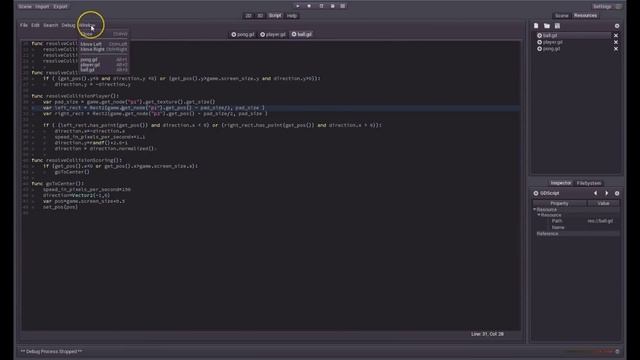
Task: Open the Import menu
Action: [42, 7]
